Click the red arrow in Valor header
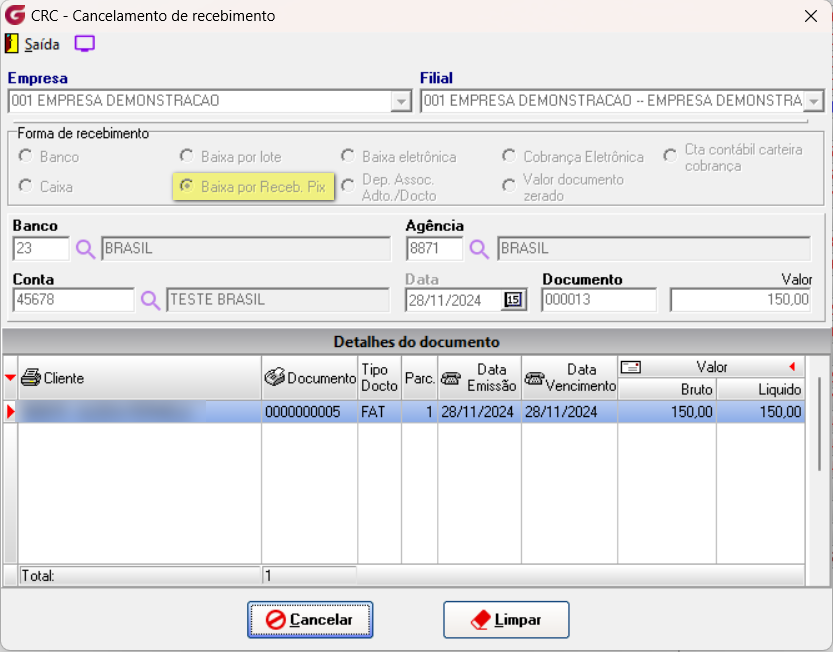833x652 pixels. coord(792,367)
